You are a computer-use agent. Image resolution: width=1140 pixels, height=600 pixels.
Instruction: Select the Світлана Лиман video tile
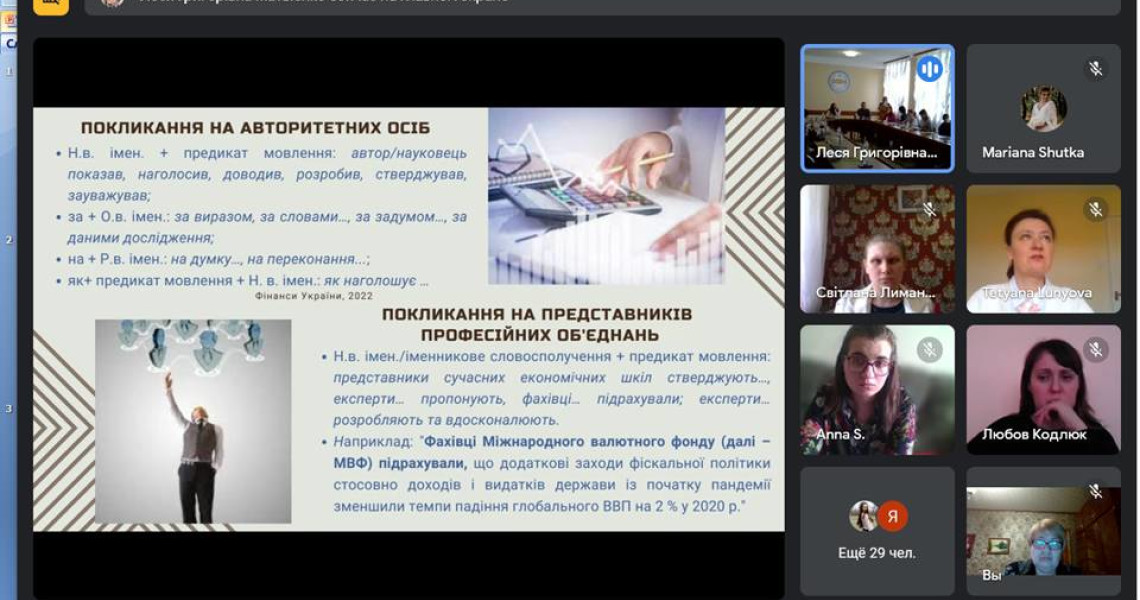coord(878,249)
